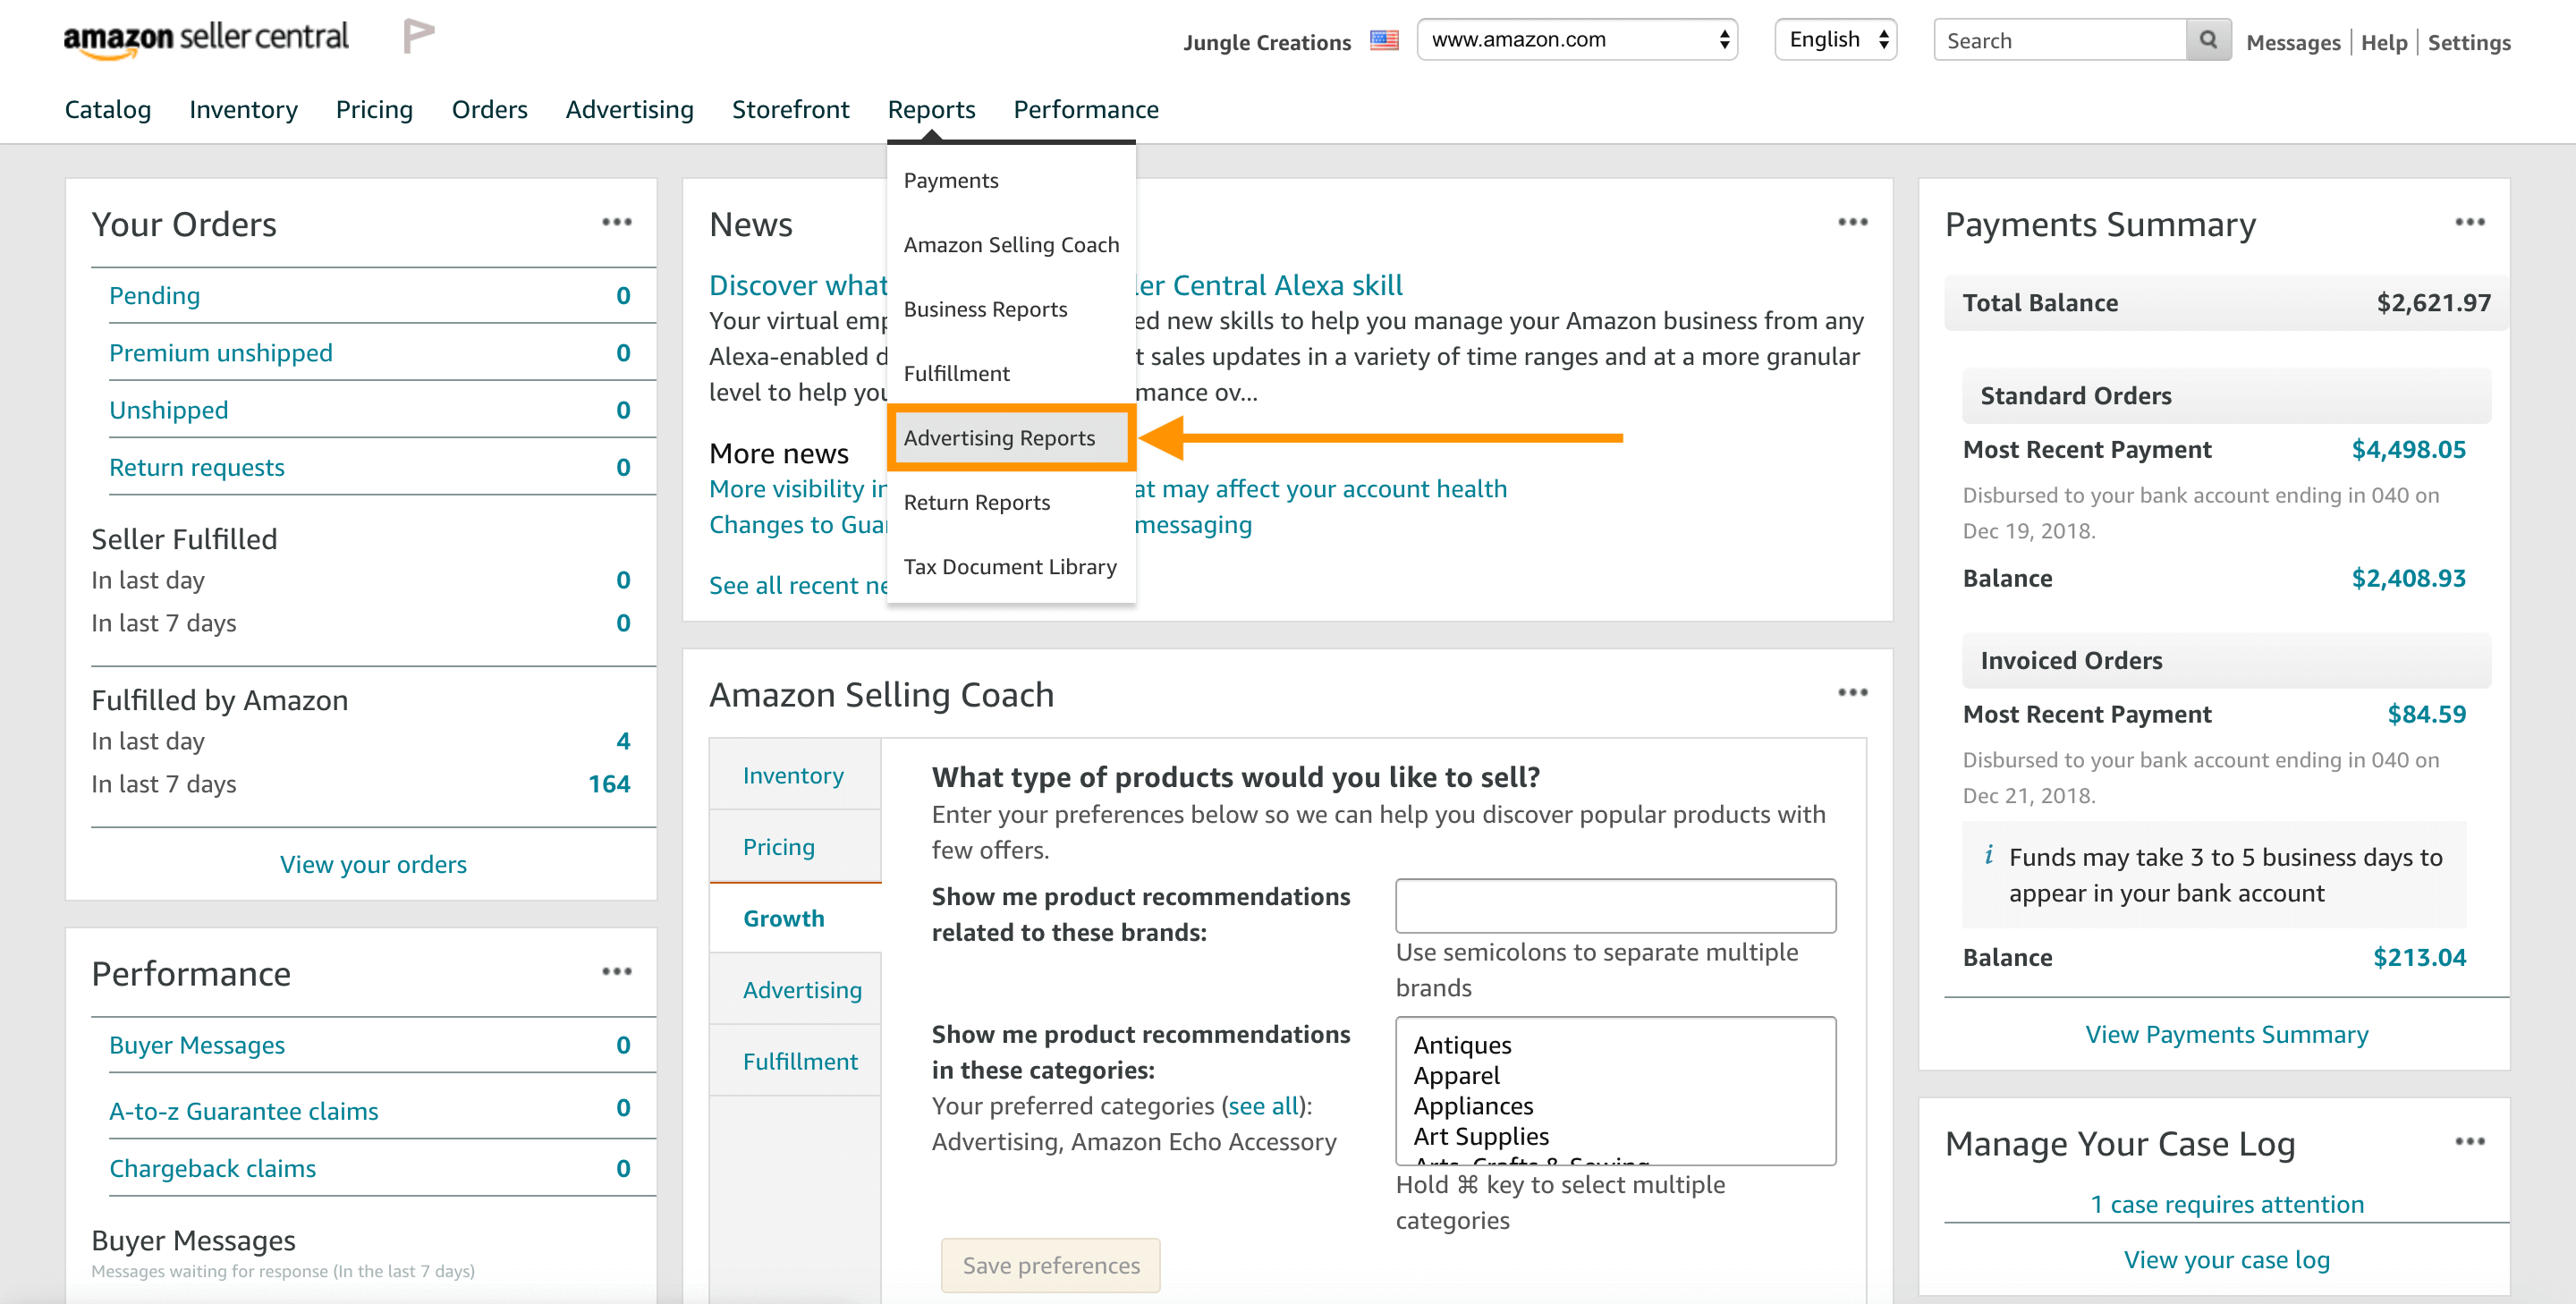2576x1304 pixels.
Task: Click the 1 case requires attention link
Action: pos(2226,1203)
